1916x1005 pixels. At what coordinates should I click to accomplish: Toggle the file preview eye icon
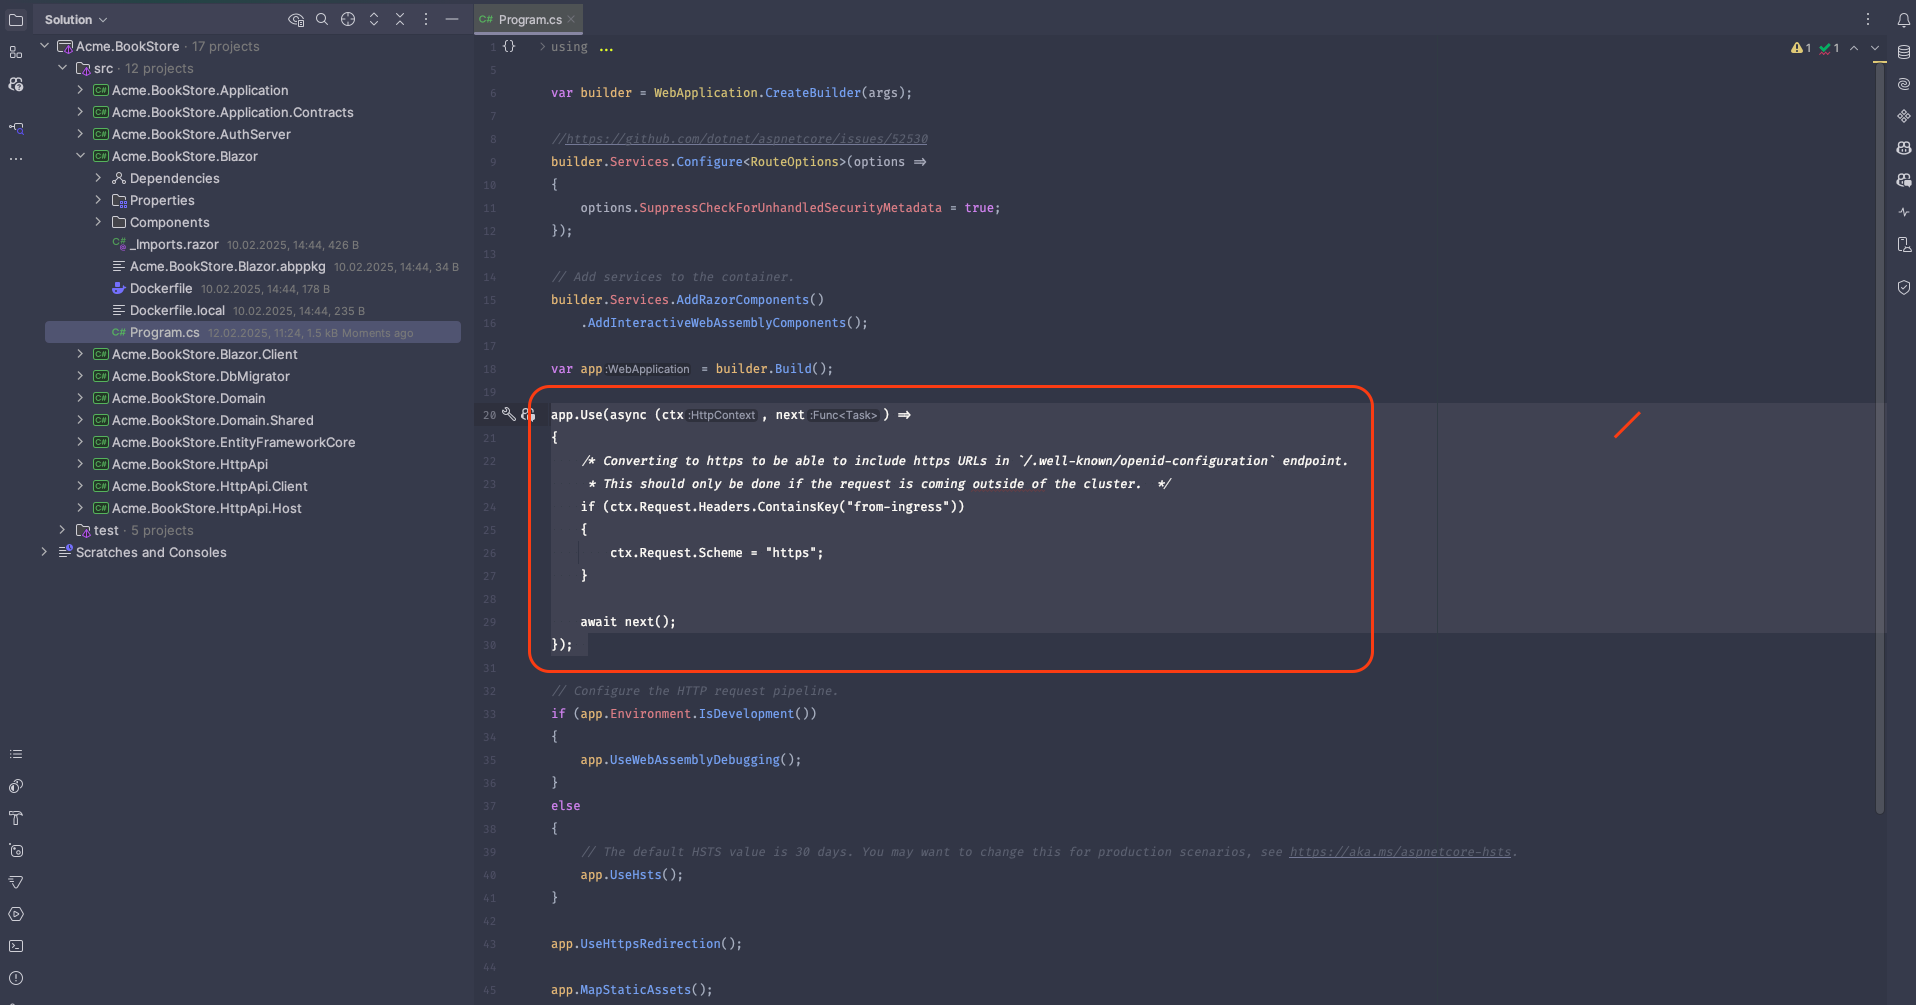coord(296,19)
